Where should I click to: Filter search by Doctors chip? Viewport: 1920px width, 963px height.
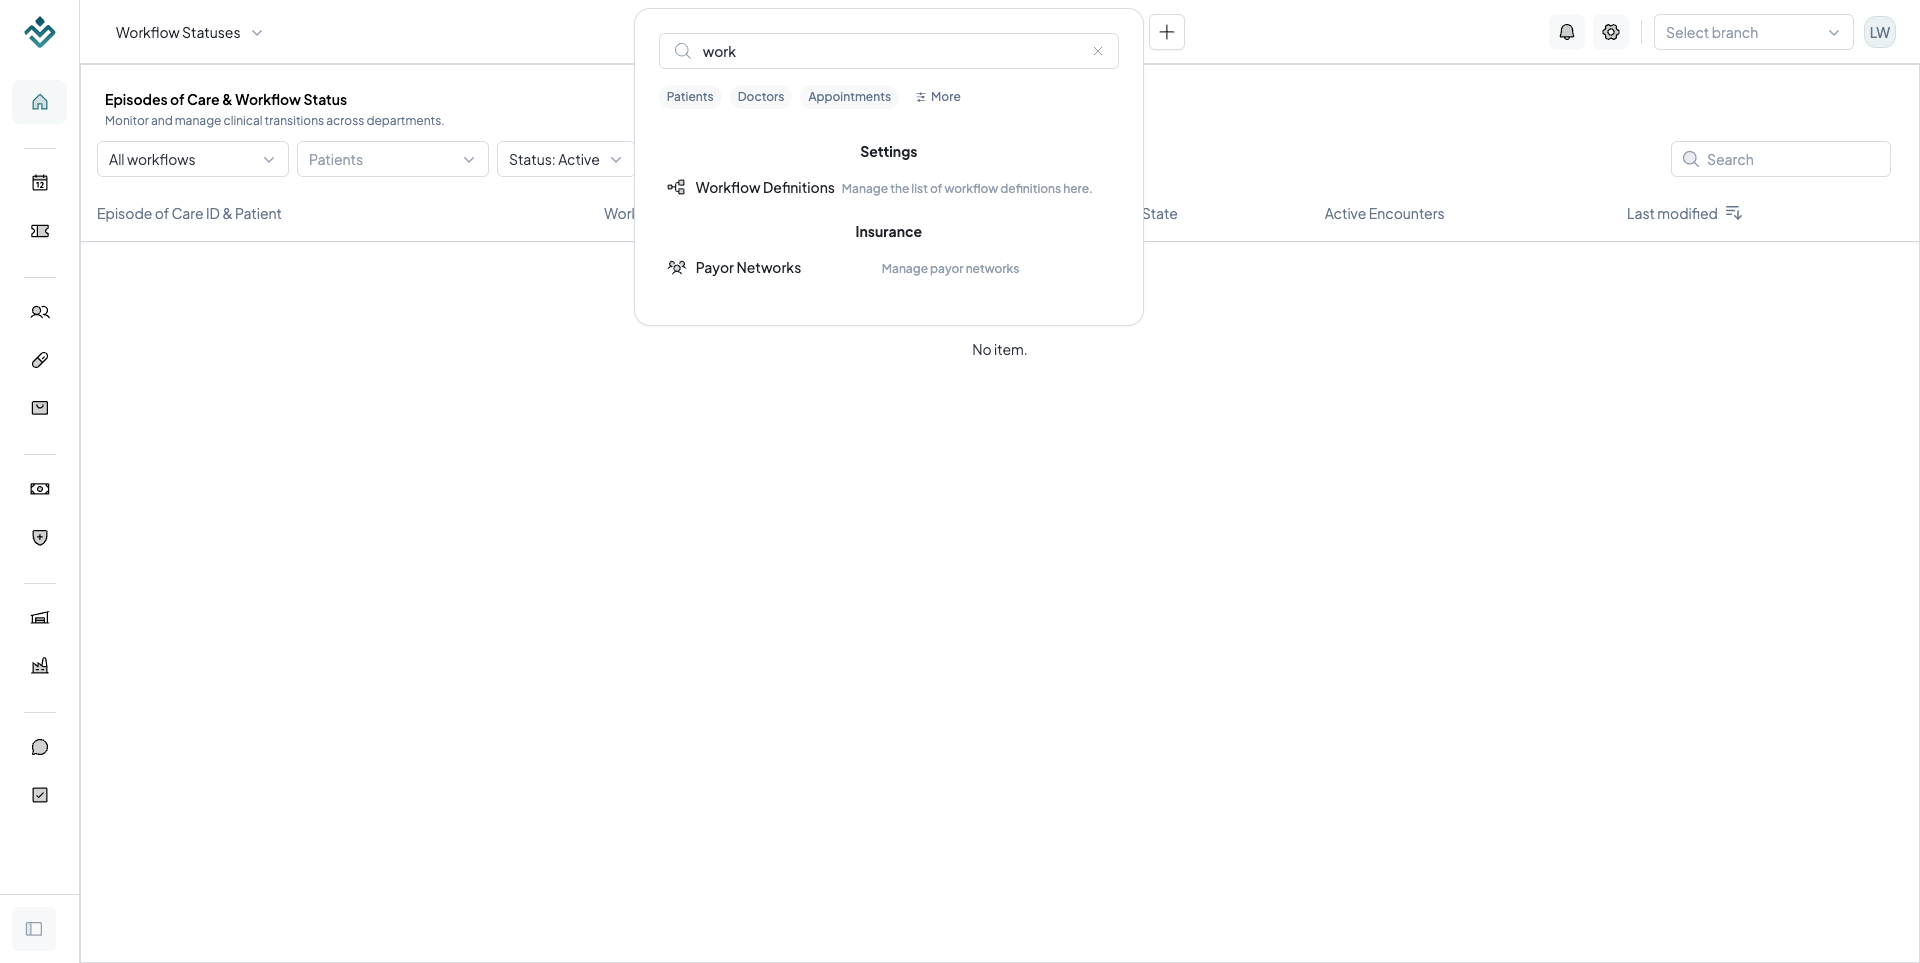click(761, 97)
